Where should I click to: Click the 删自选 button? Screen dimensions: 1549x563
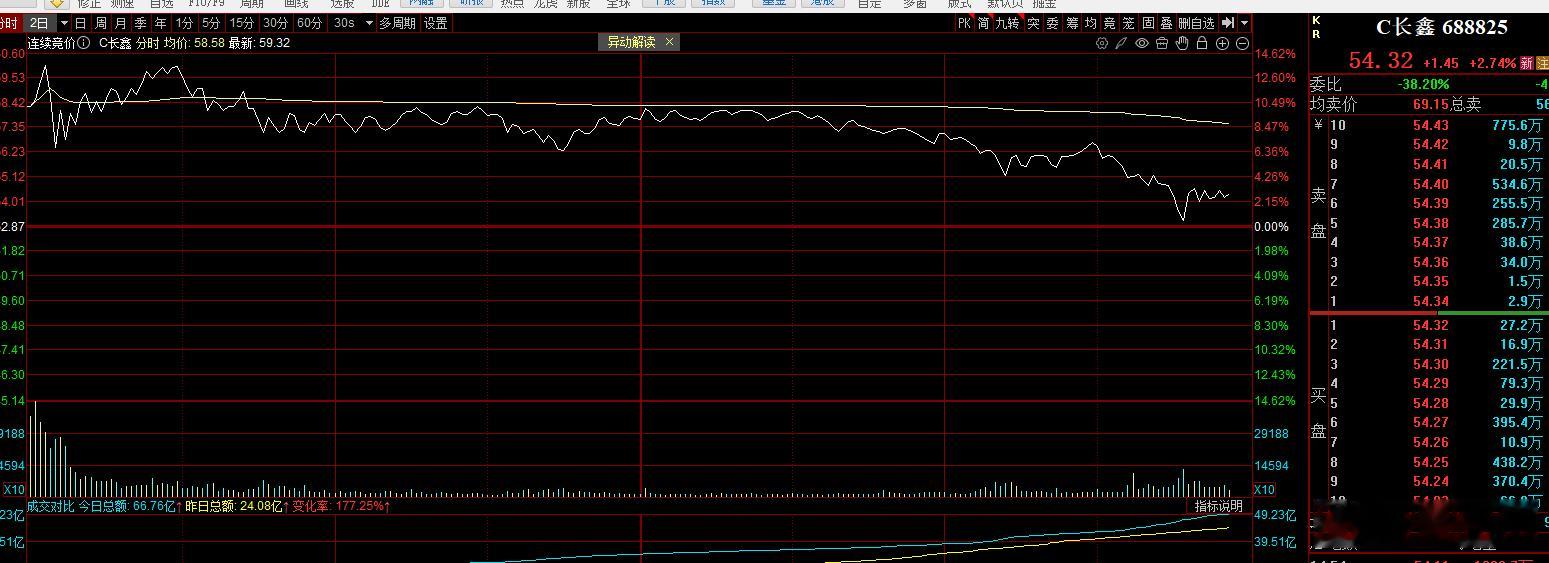(x=1196, y=23)
